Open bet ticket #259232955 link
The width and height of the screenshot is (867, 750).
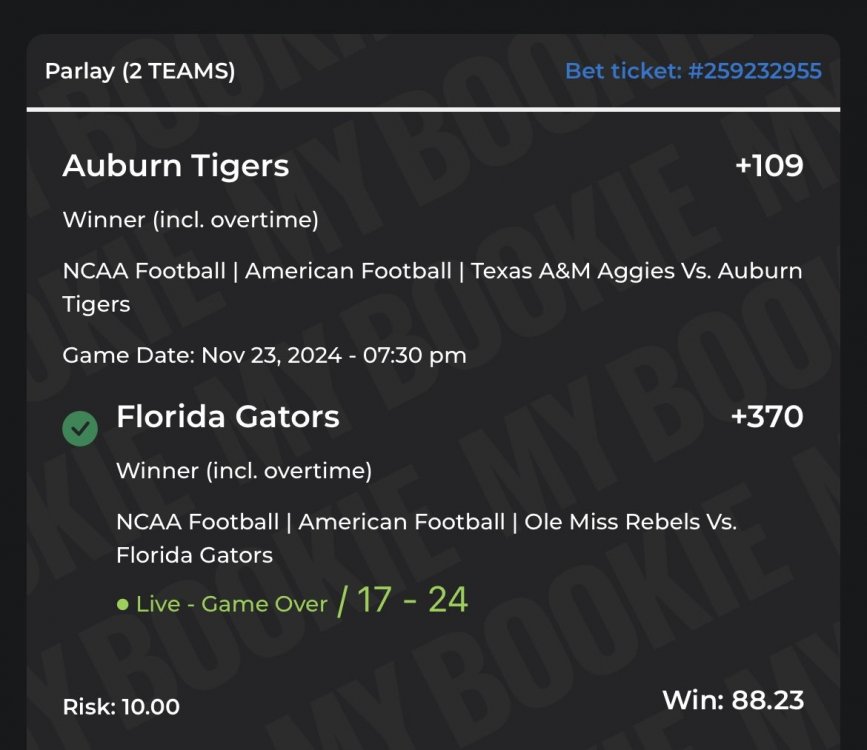pos(693,71)
